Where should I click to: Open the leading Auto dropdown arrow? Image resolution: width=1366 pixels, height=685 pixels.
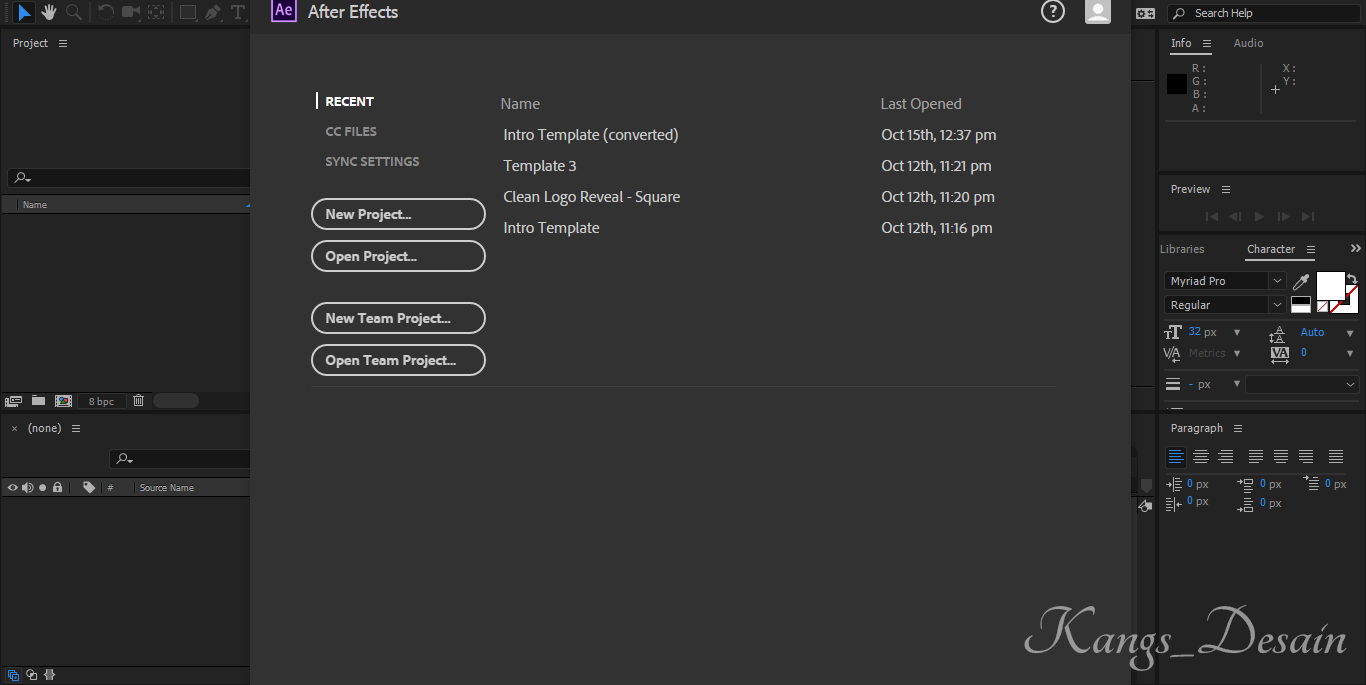click(1351, 333)
